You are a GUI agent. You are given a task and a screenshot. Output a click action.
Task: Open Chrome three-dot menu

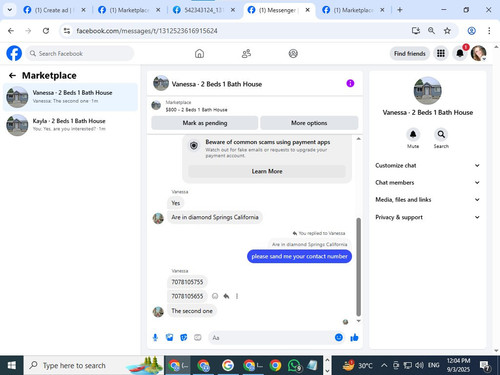point(489,31)
